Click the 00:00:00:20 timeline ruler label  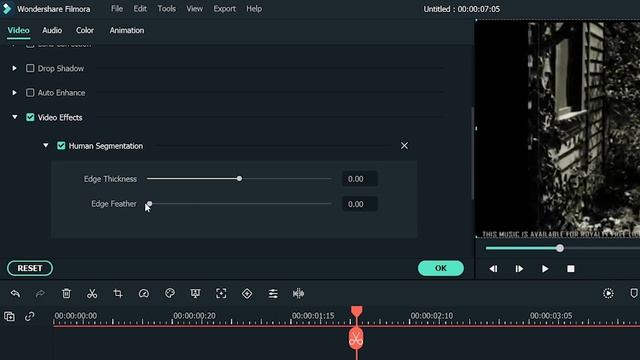pyautogui.click(x=194, y=316)
